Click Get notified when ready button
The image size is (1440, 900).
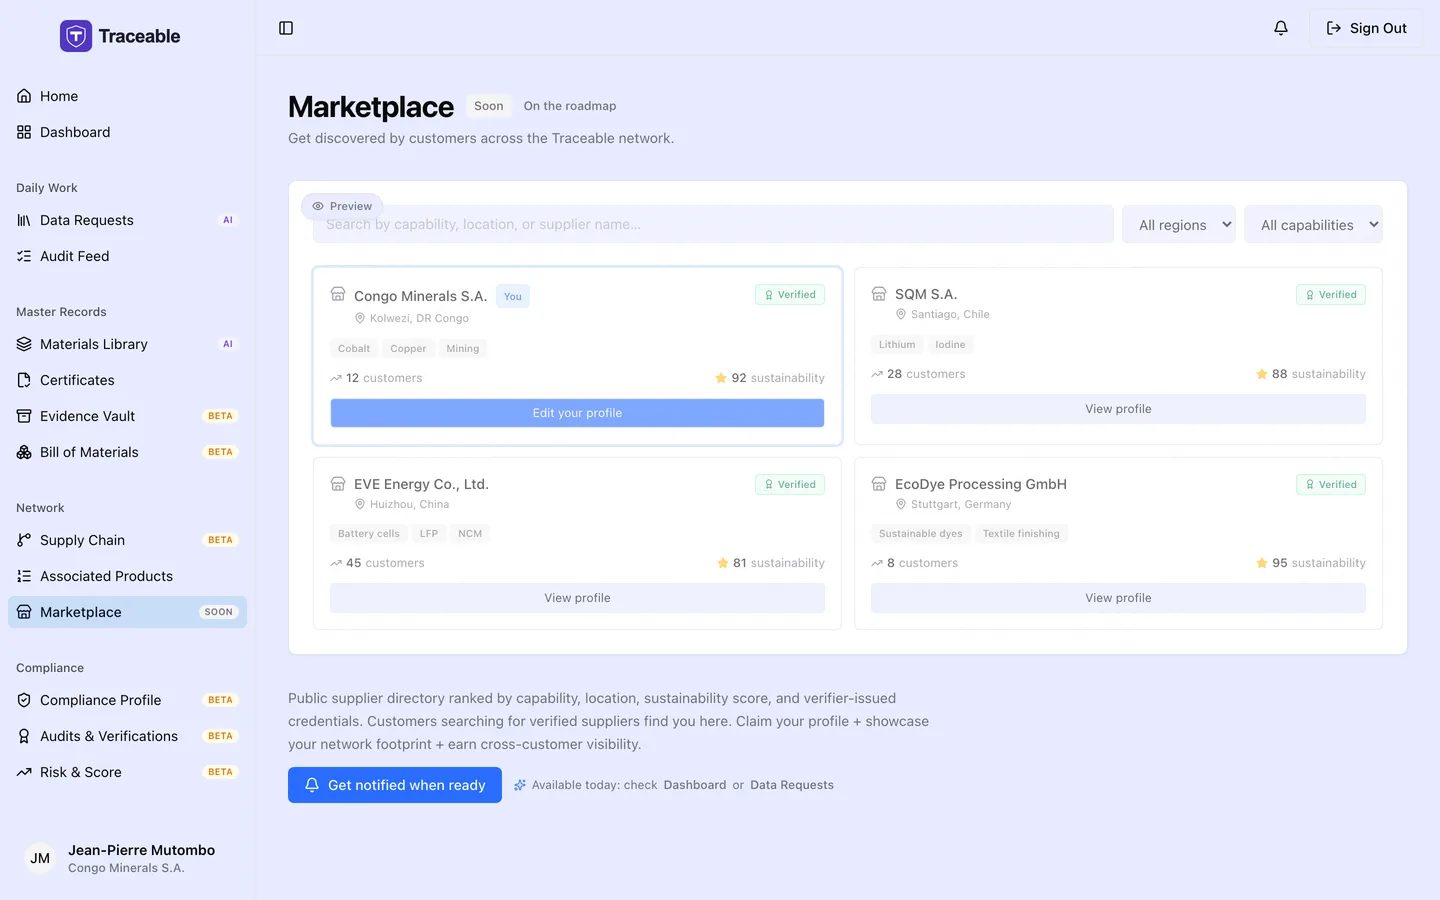point(395,785)
